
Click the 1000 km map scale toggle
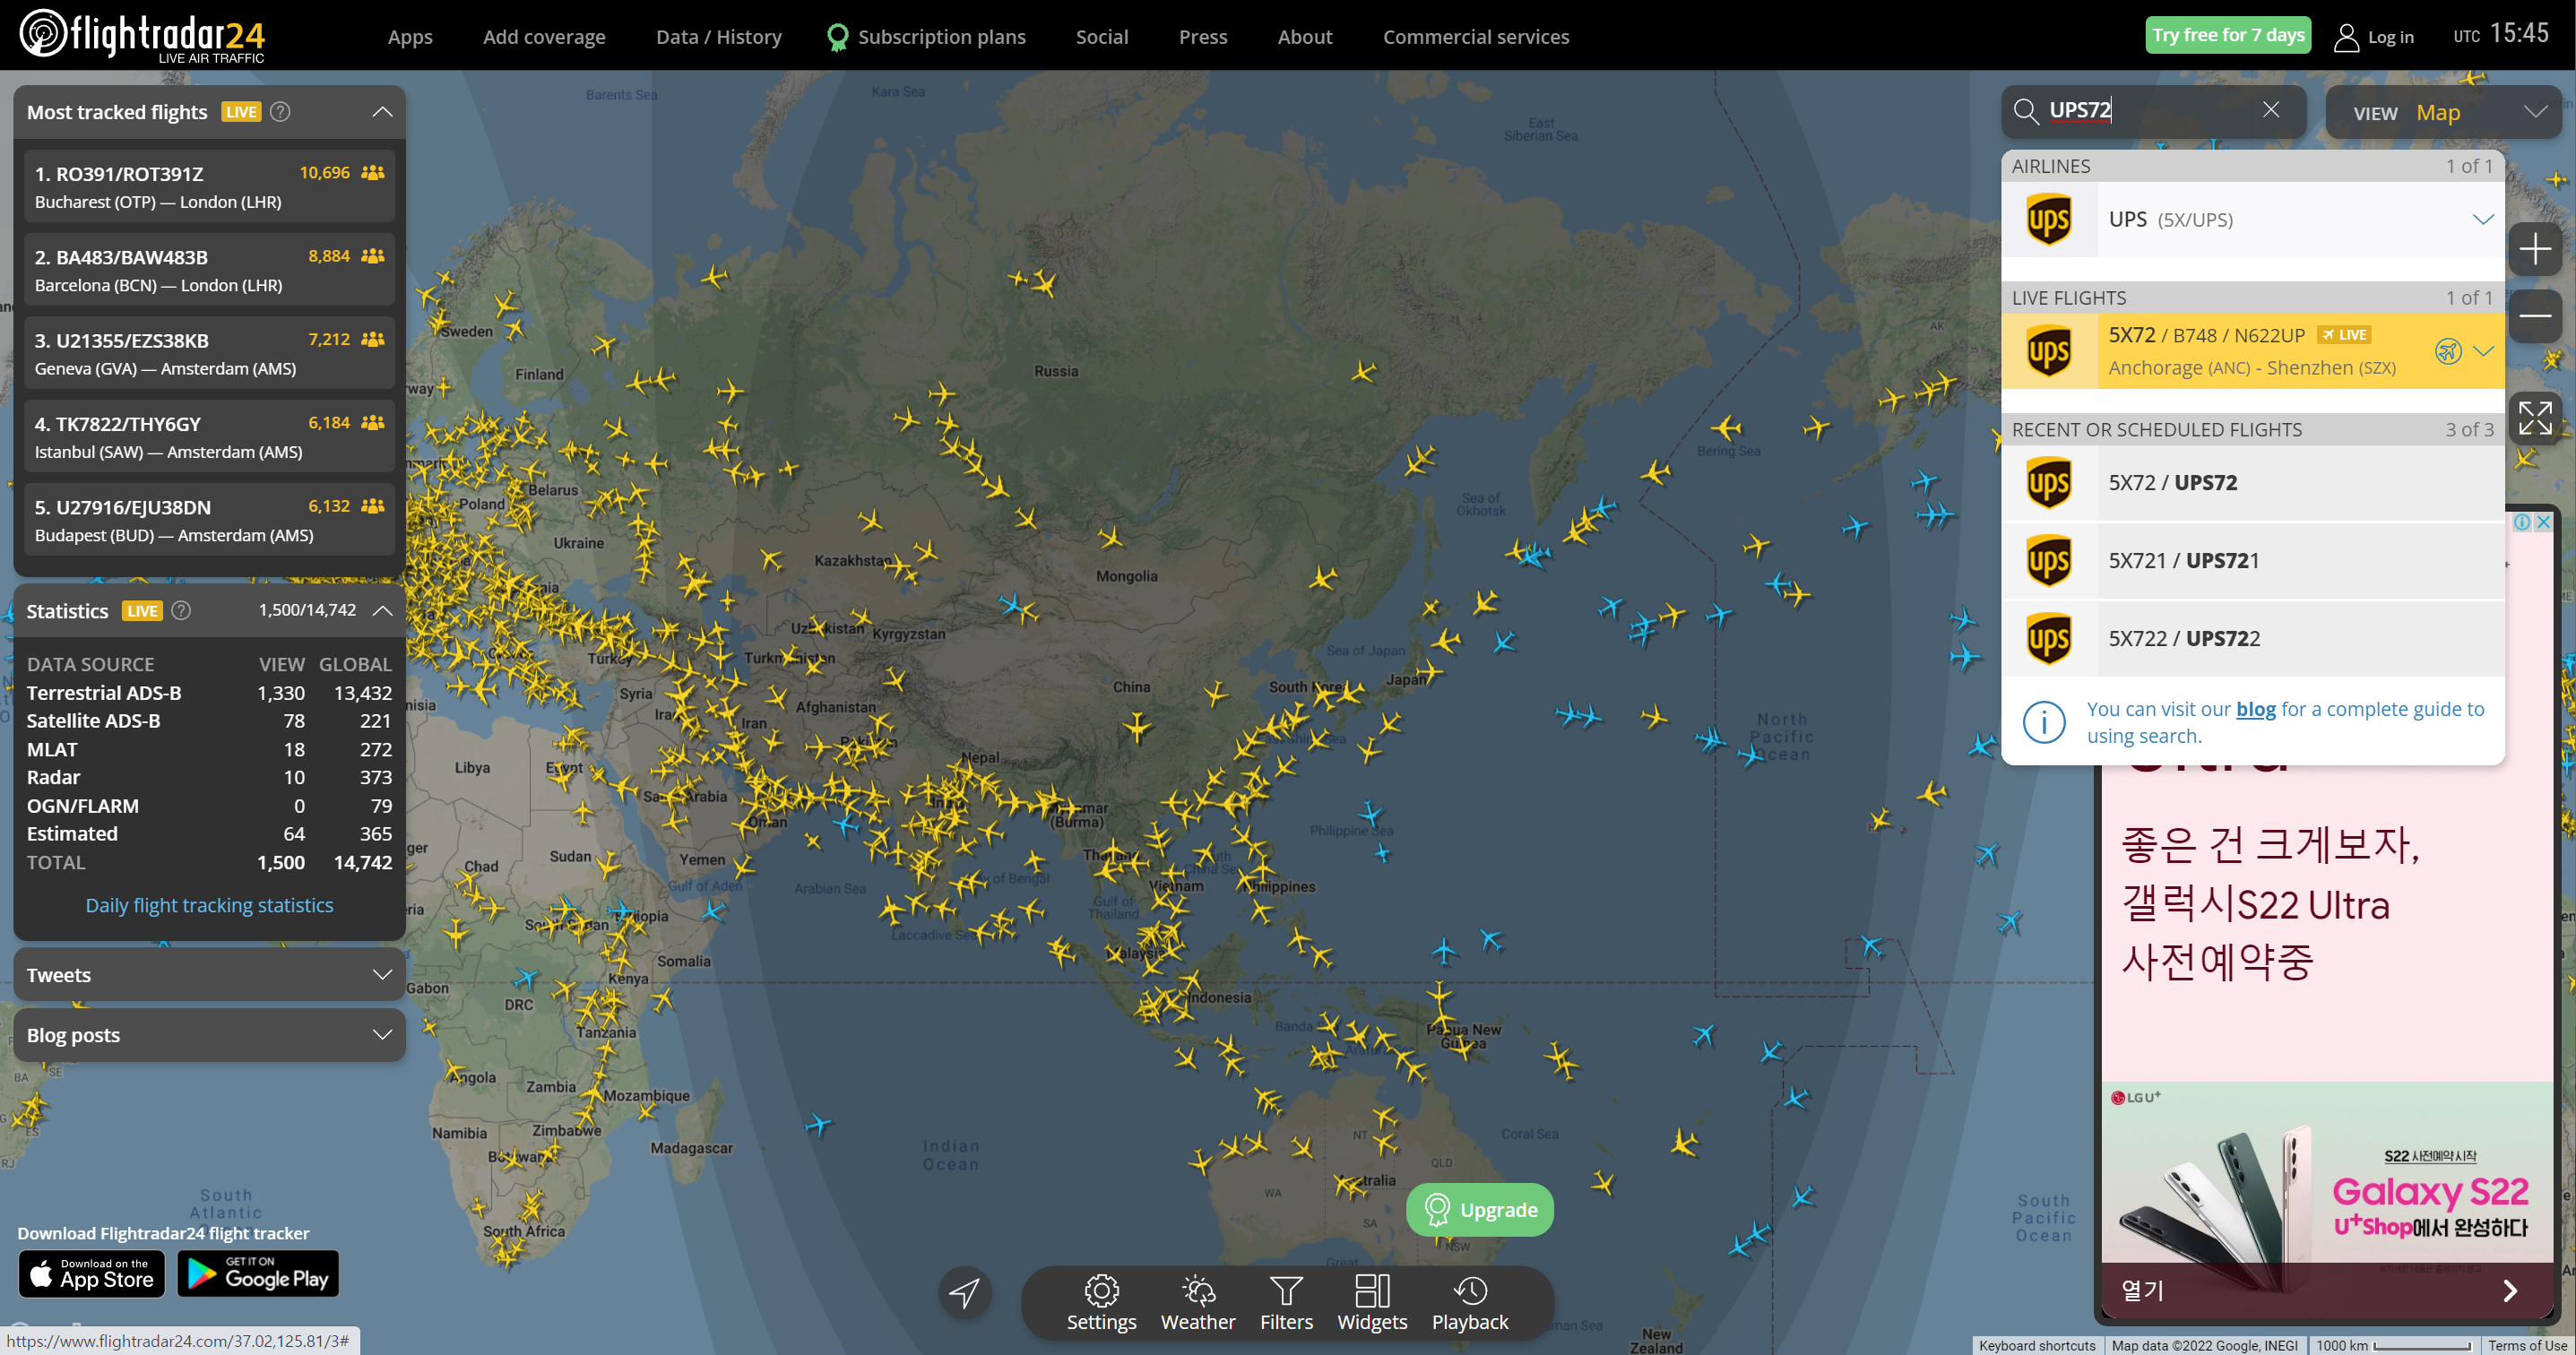click(x=2392, y=1345)
